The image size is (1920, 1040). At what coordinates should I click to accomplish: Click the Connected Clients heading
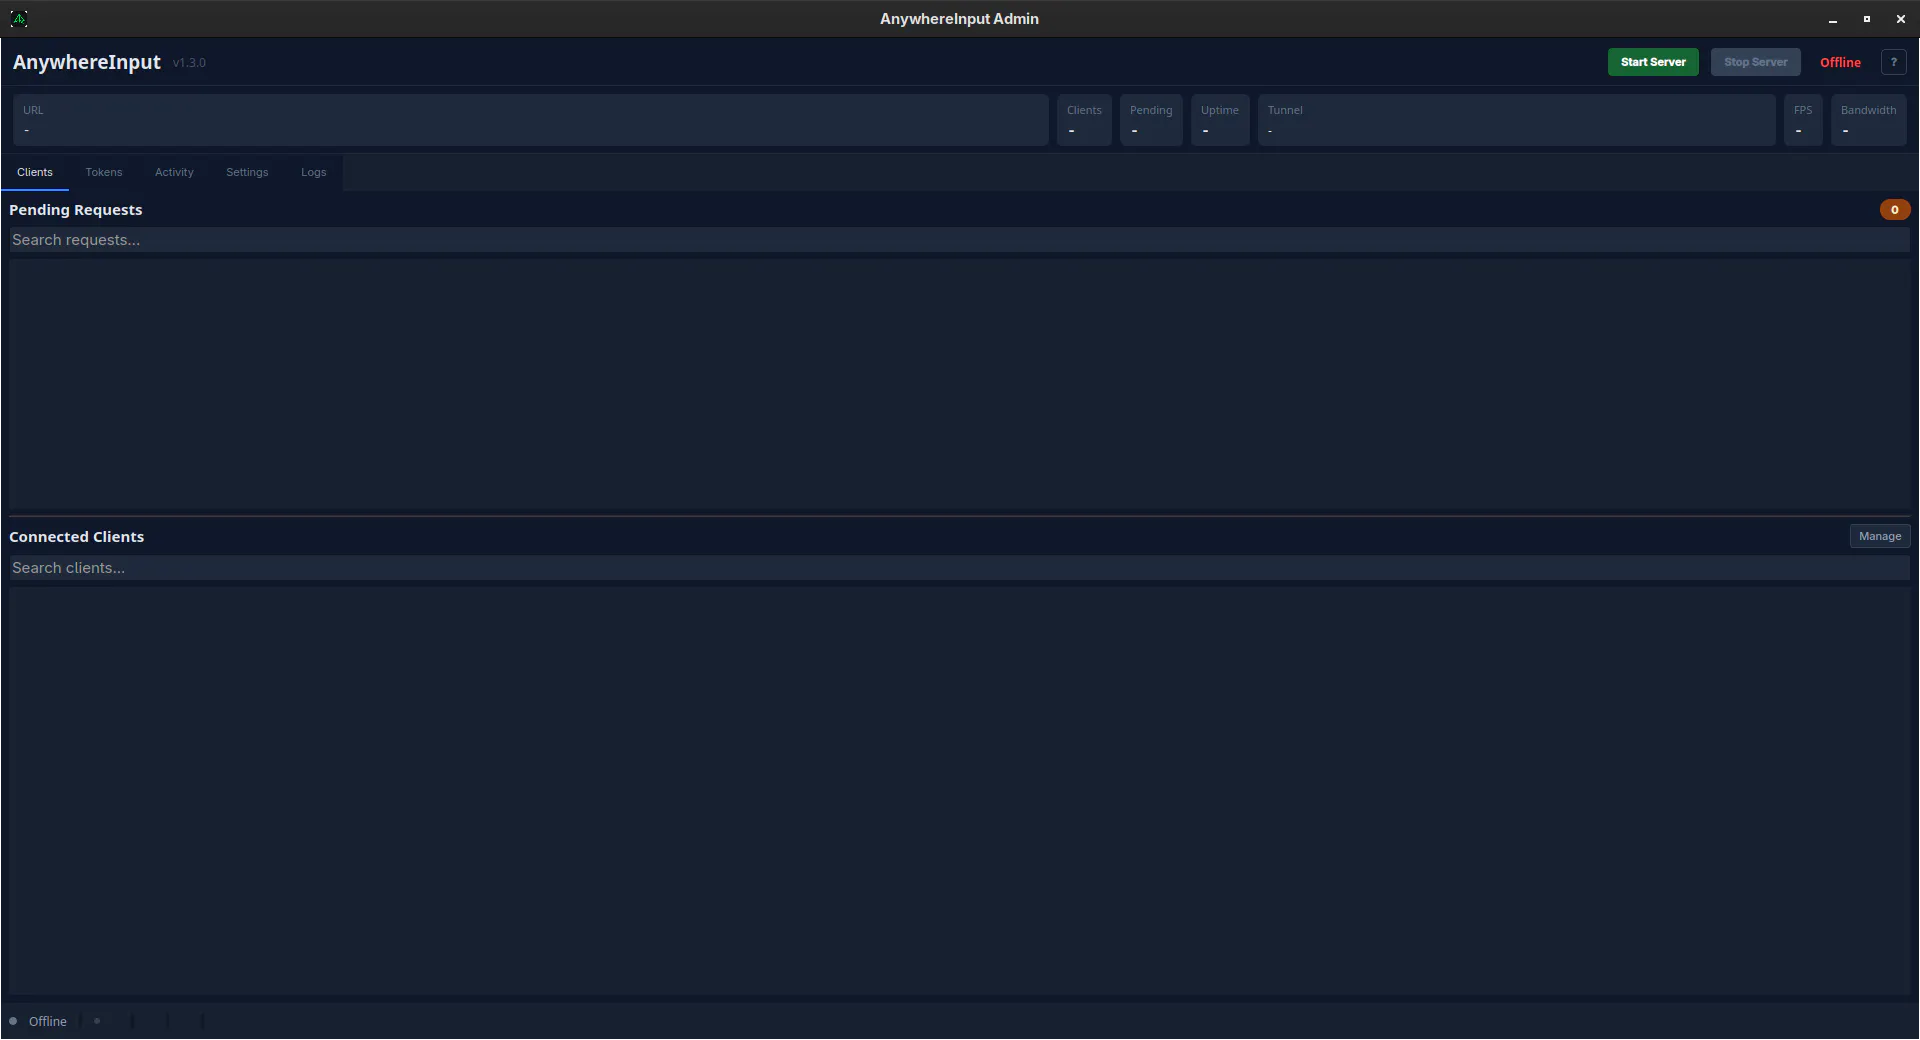click(x=77, y=537)
